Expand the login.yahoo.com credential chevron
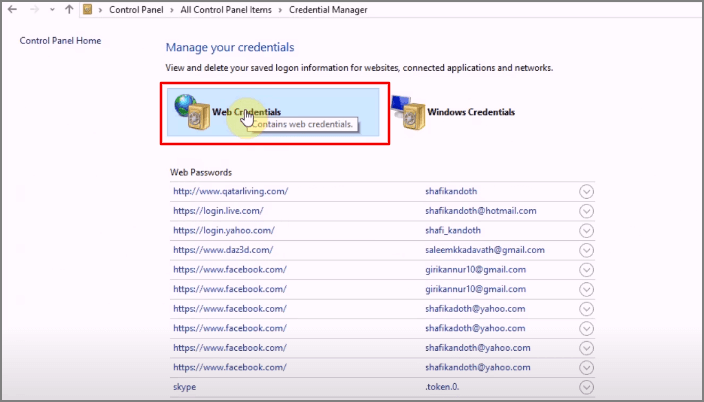The image size is (704, 402). click(x=587, y=231)
